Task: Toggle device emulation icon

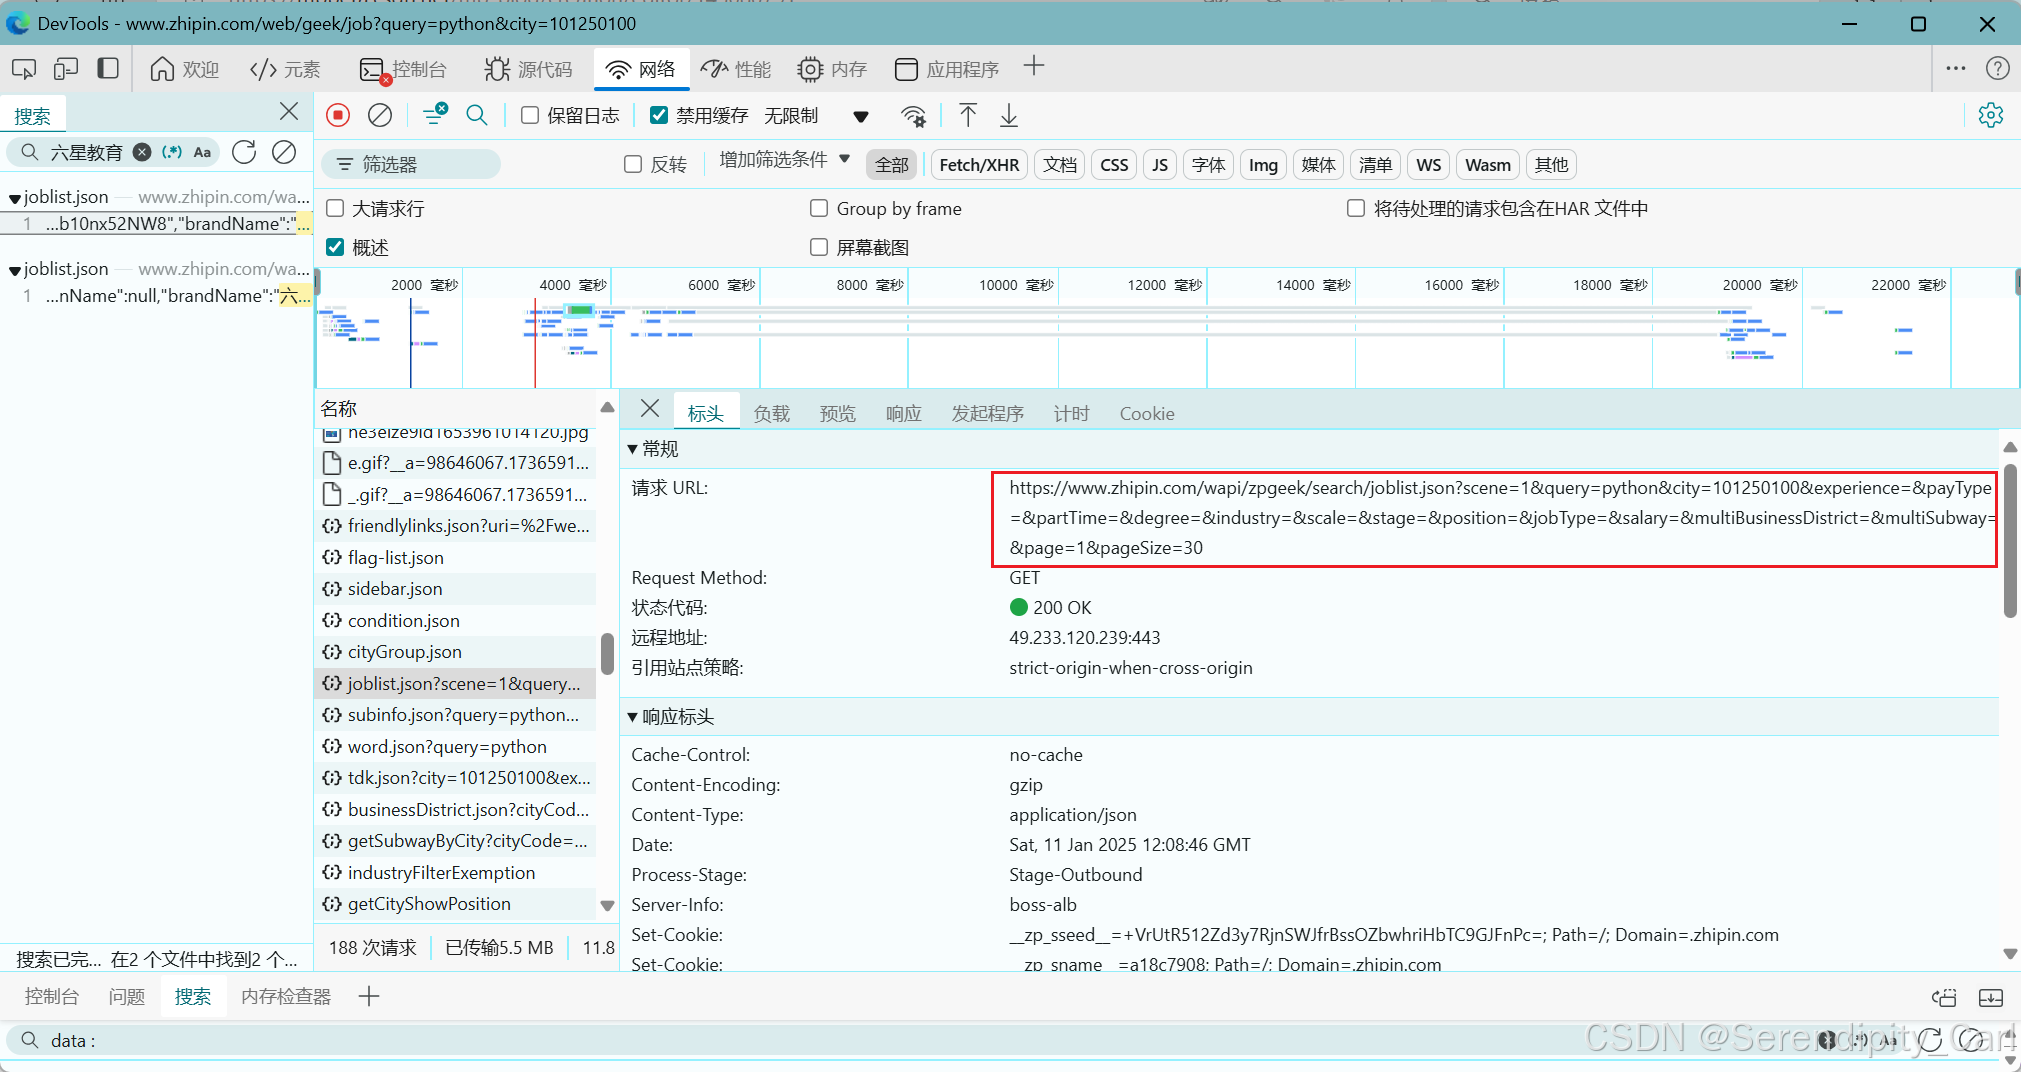Action: (x=66, y=69)
